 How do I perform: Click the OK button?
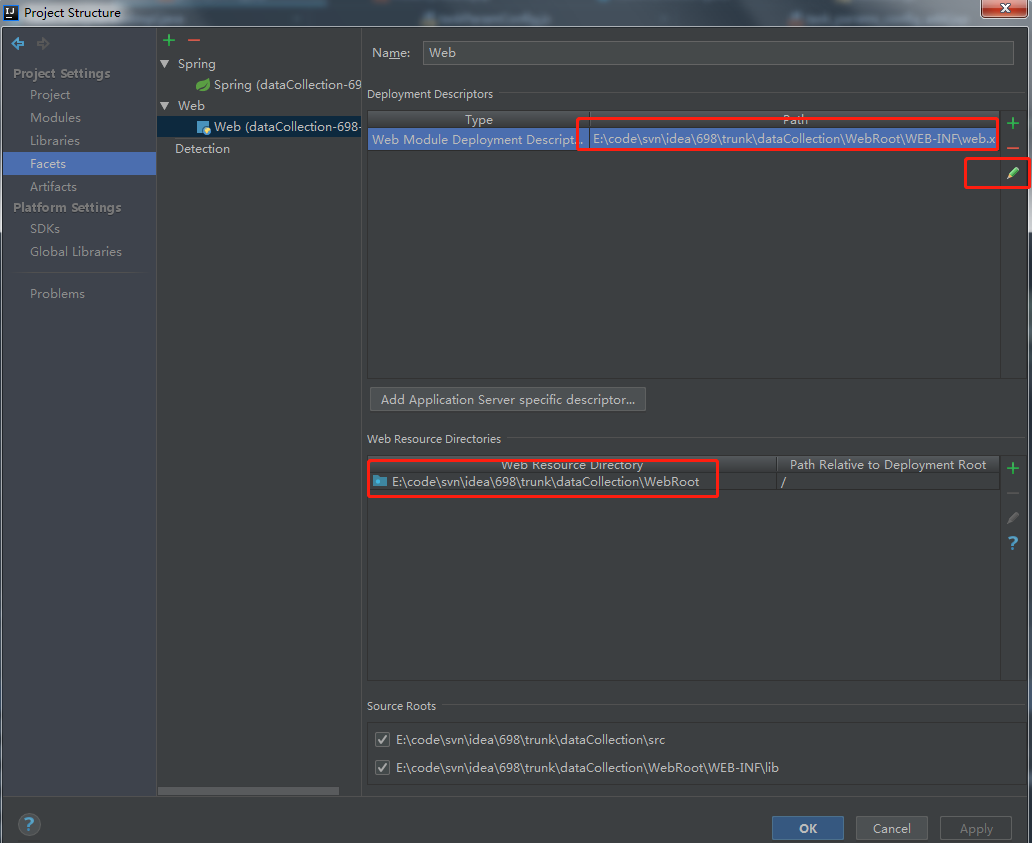pos(808,829)
